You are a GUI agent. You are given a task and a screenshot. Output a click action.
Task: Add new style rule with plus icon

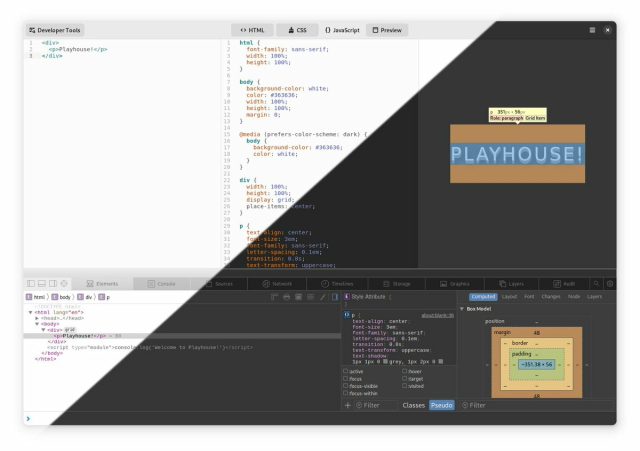[348, 405]
